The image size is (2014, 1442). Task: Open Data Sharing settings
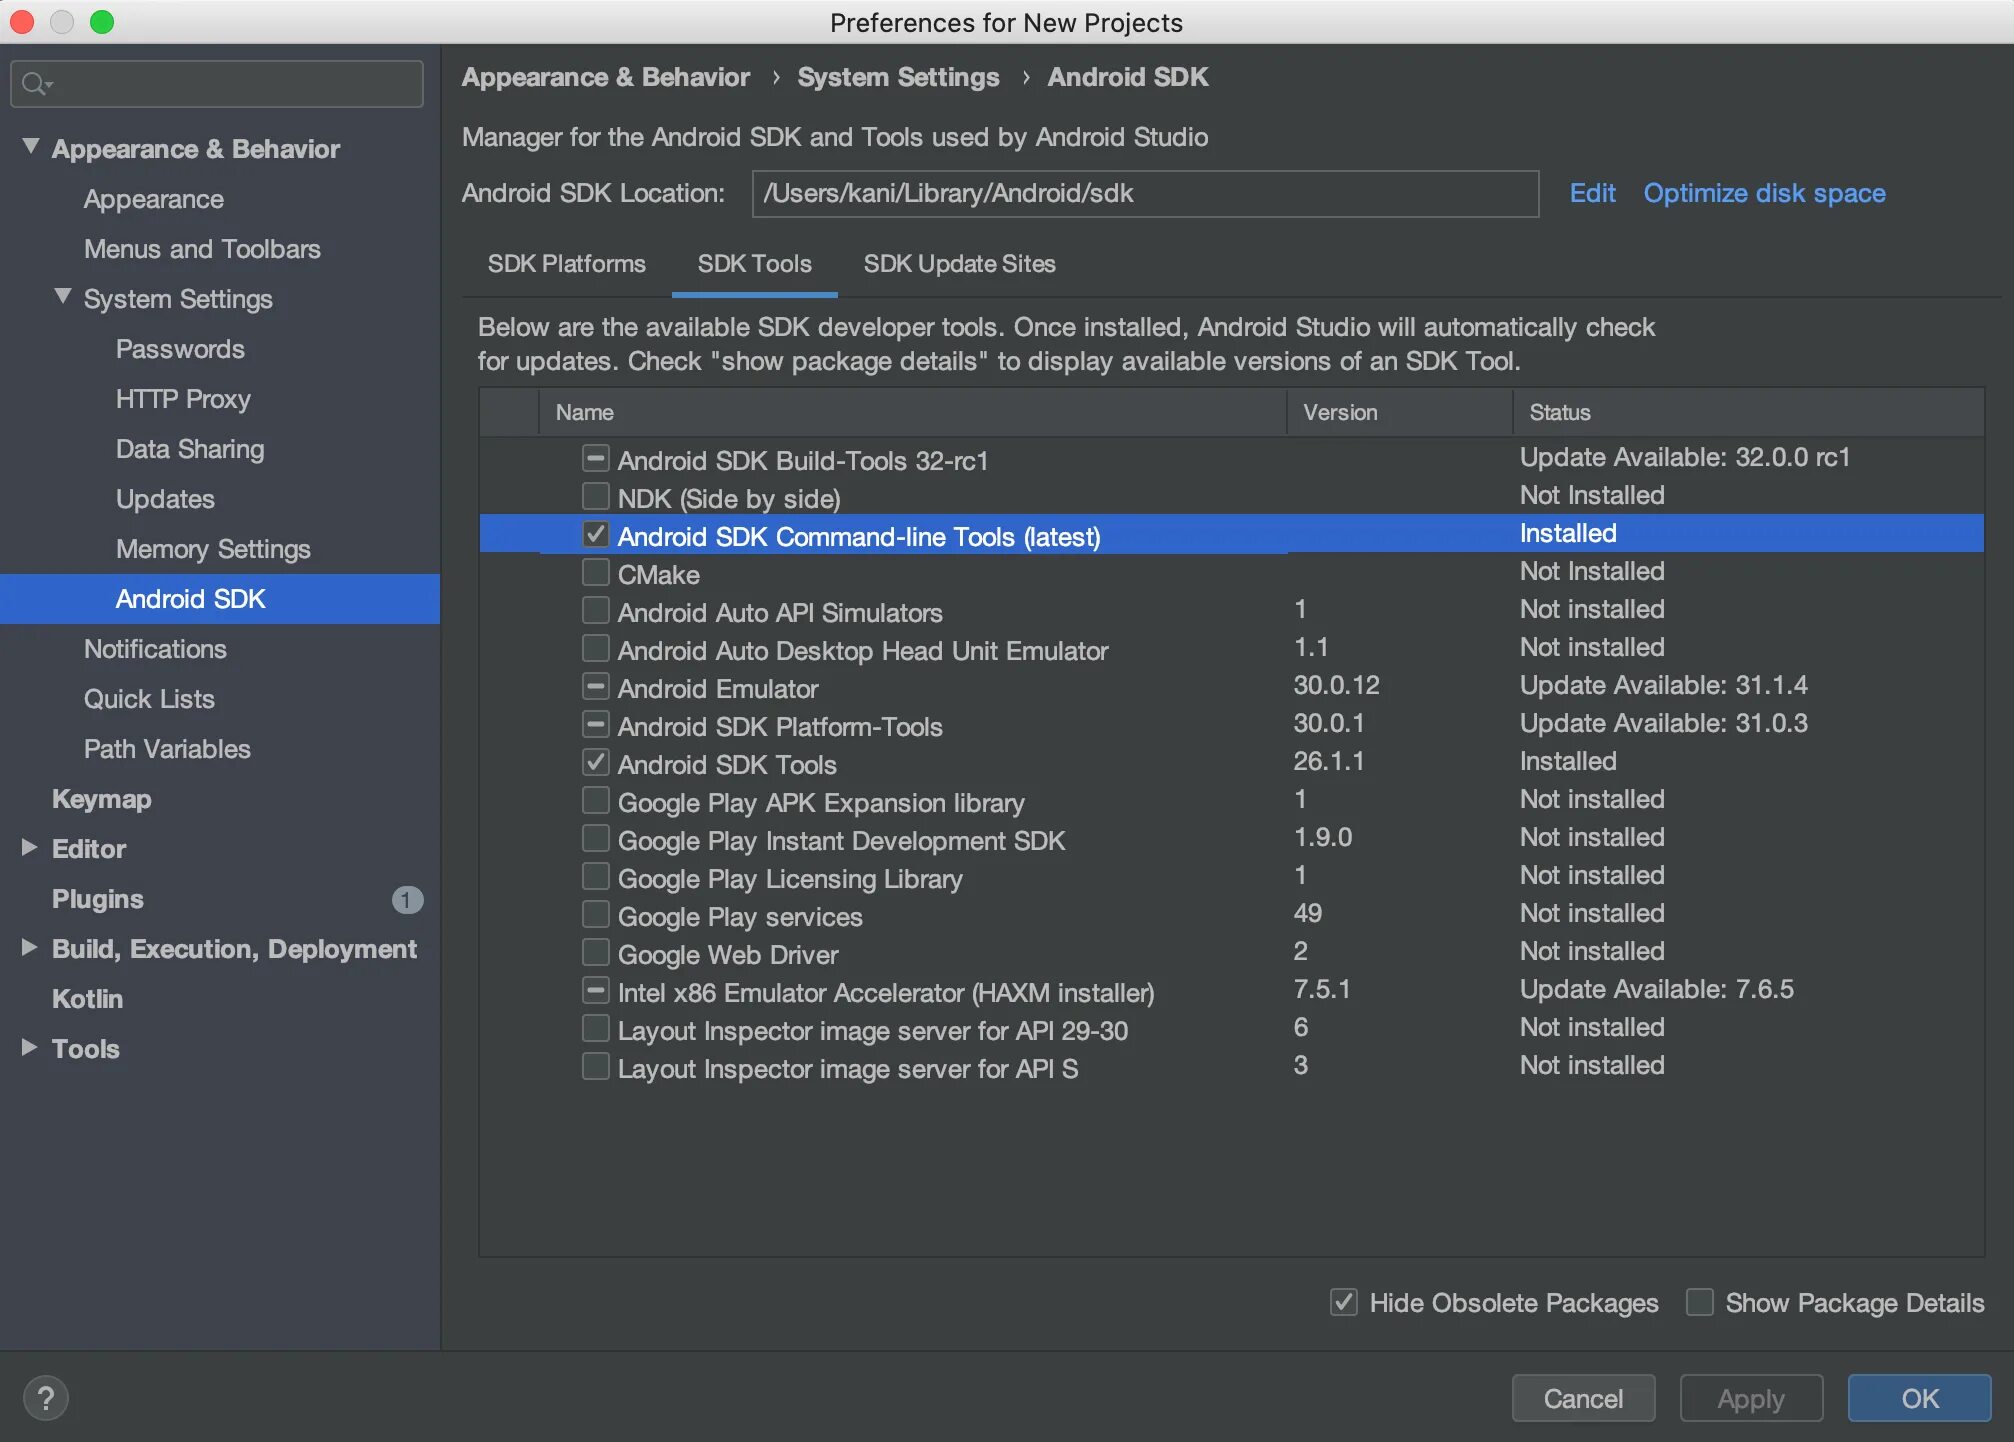point(190,449)
